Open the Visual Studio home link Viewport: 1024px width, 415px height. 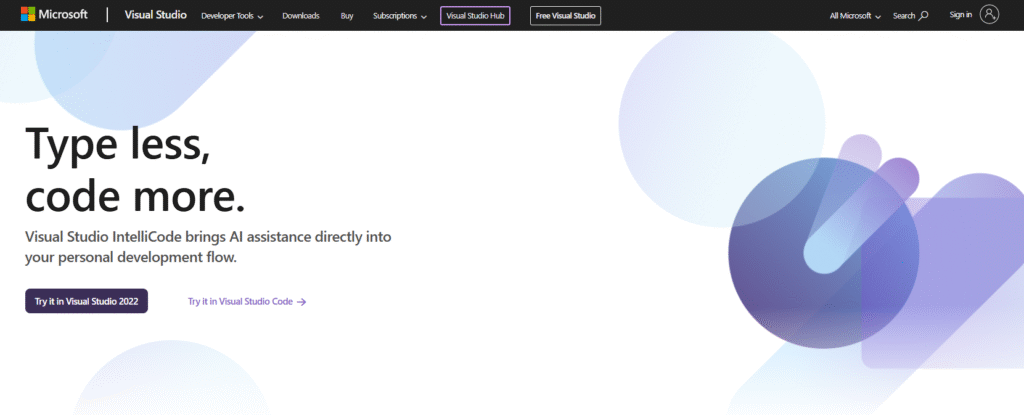tap(155, 15)
